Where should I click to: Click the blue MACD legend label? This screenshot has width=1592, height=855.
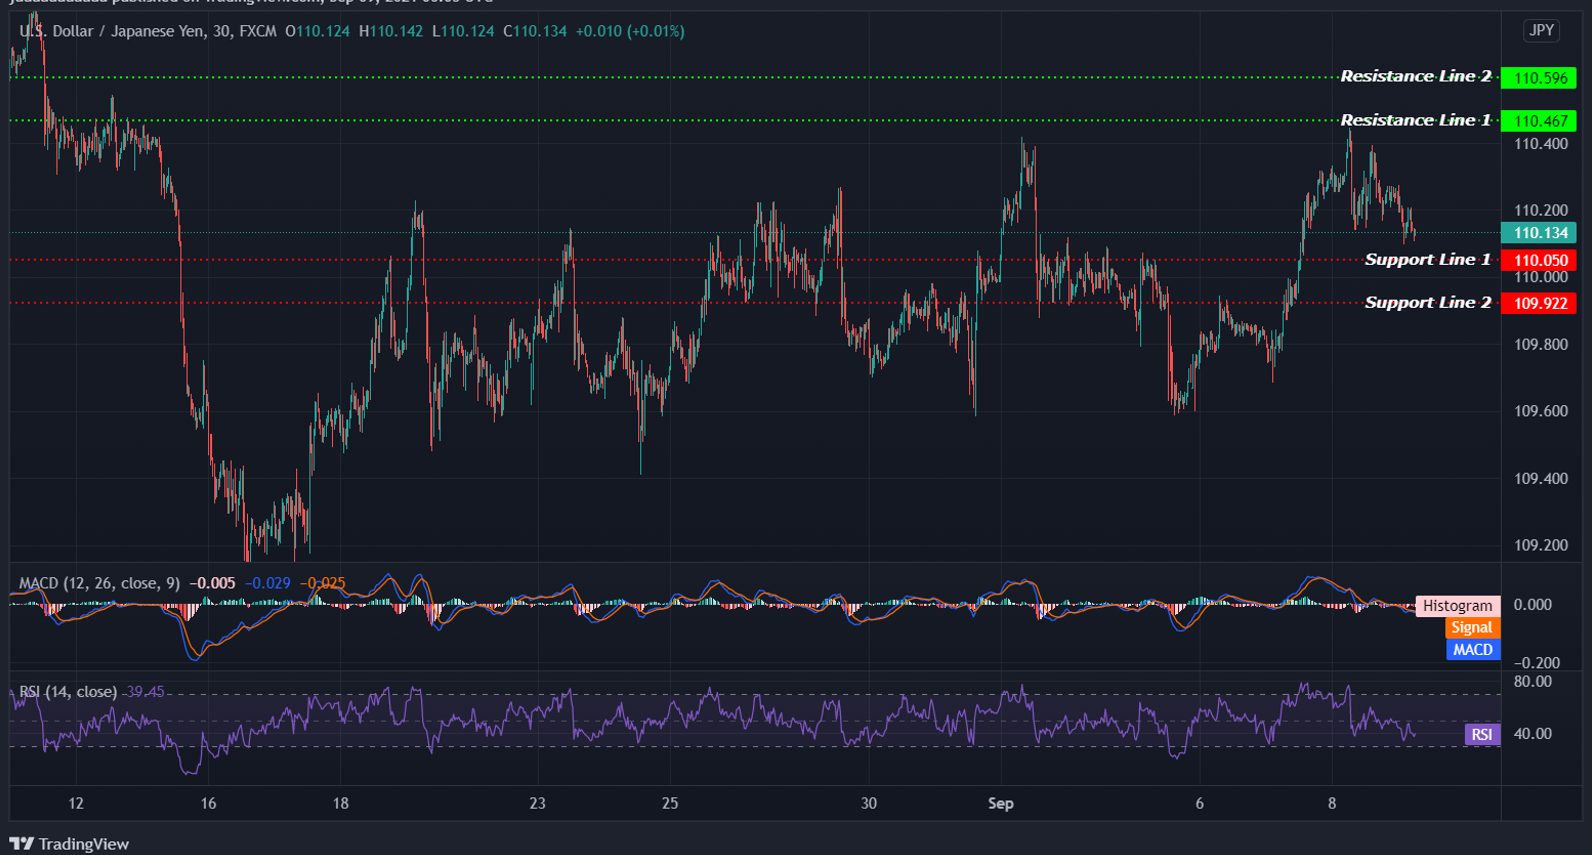coord(1472,650)
